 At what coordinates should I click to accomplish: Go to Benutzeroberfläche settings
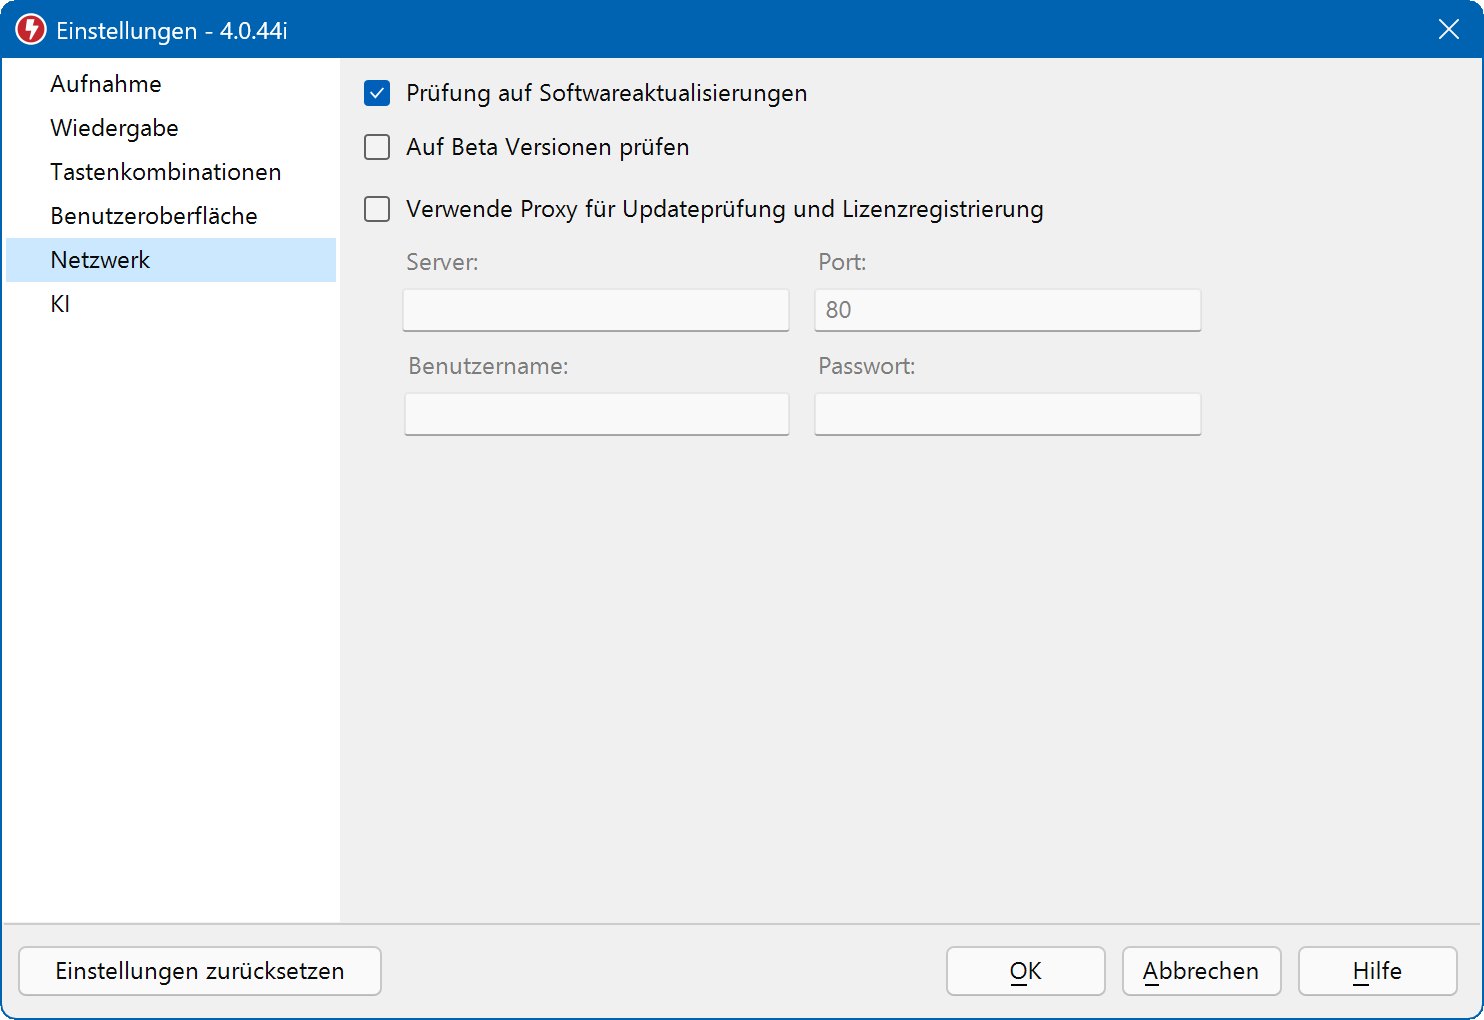tap(154, 216)
